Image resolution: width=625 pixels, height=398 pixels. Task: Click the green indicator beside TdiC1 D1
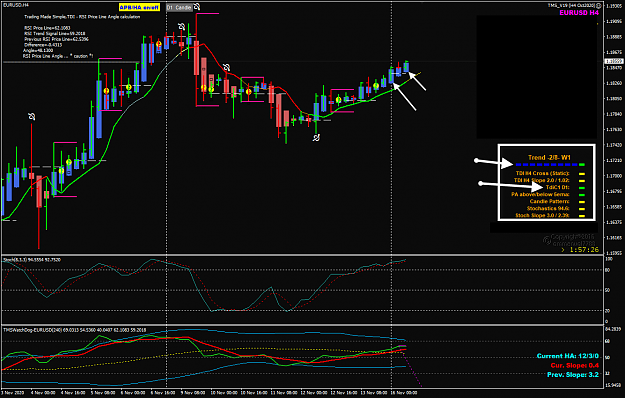(582, 188)
